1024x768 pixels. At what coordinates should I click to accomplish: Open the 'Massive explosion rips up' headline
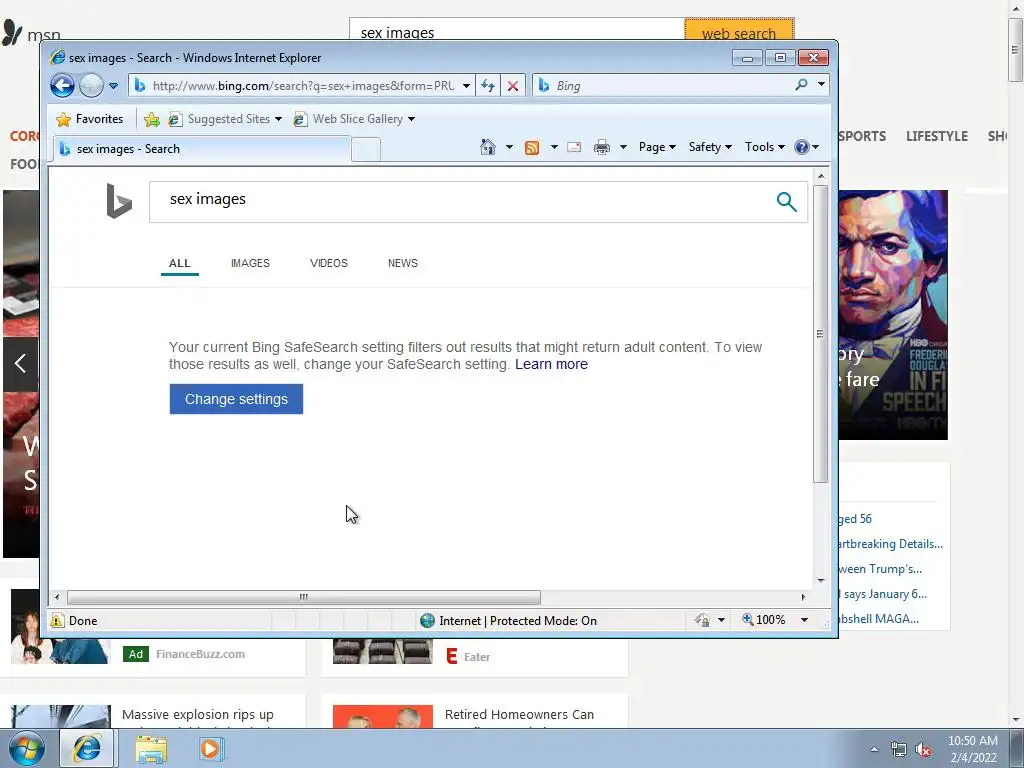click(198, 714)
